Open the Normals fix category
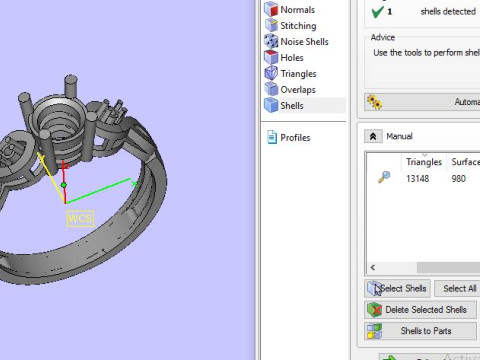This screenshot has width=480, height=360. click(297, 10)
